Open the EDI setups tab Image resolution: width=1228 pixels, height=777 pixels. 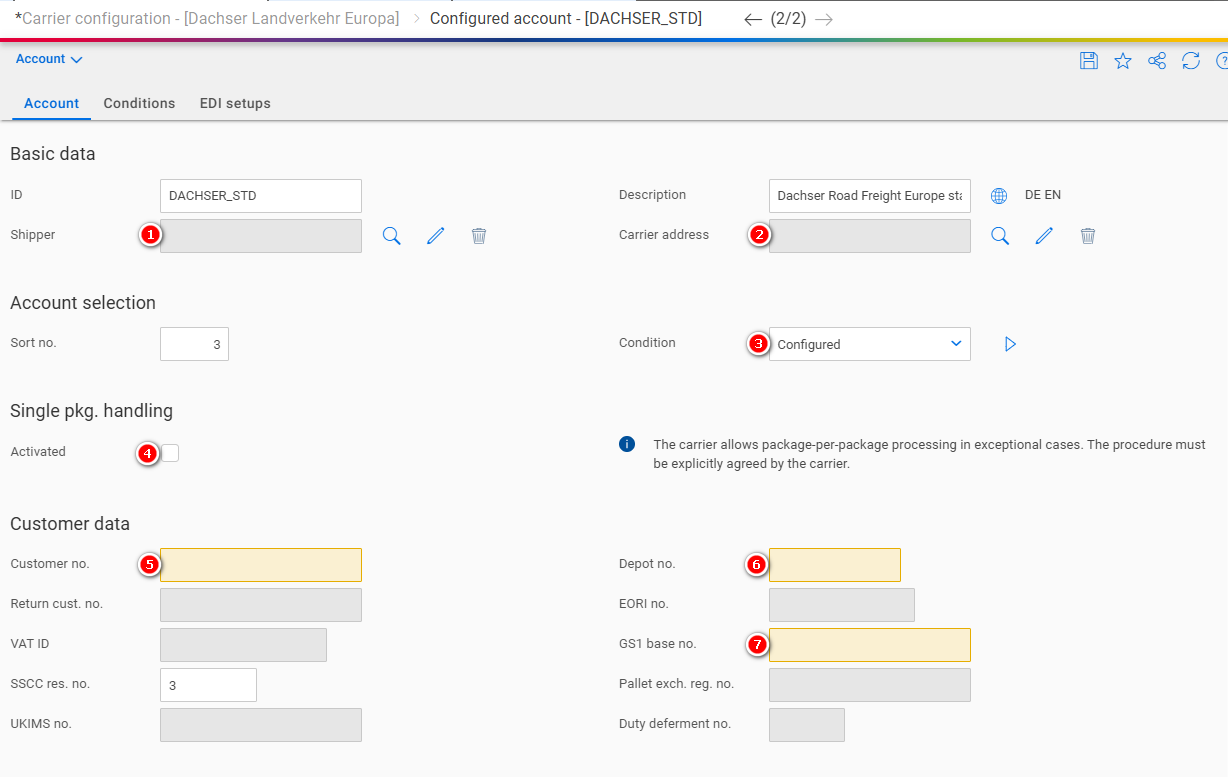pos(235,103)
